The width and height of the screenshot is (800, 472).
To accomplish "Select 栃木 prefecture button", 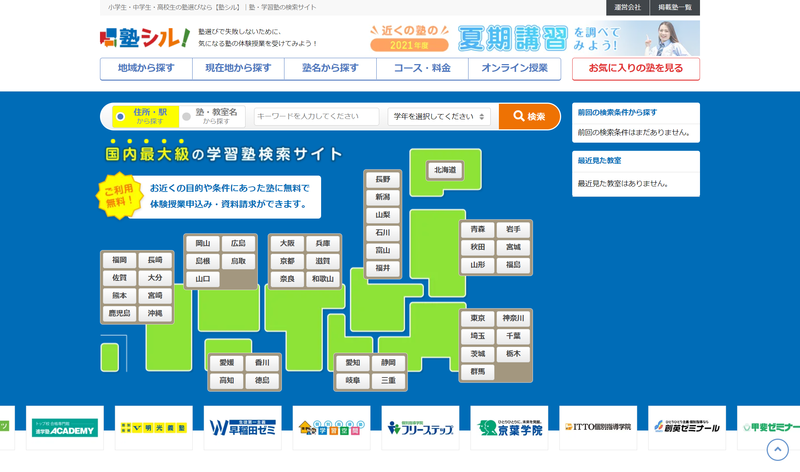I will pyautogui.click(x=513, y=354).
